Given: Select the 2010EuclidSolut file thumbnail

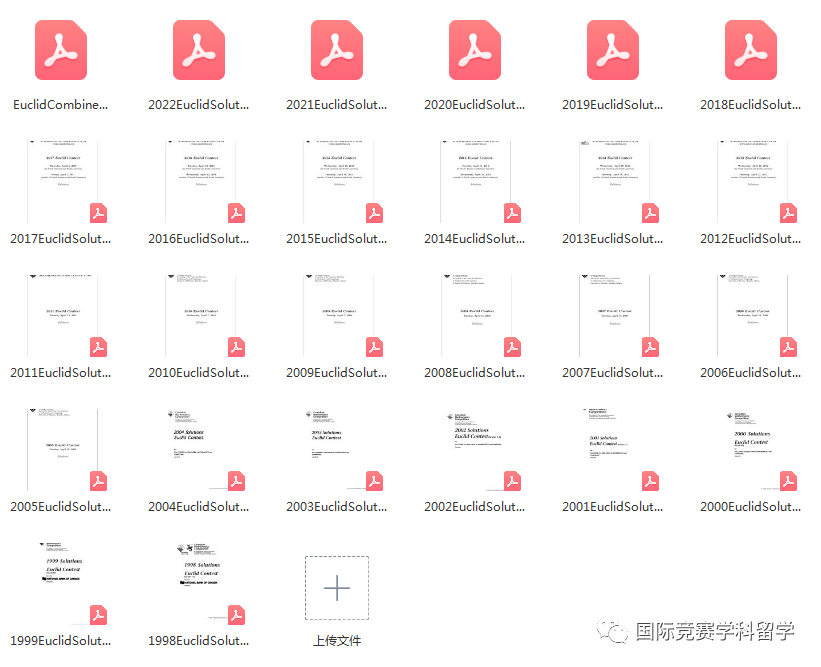Looking at the screenshot, I should point(201,316).
